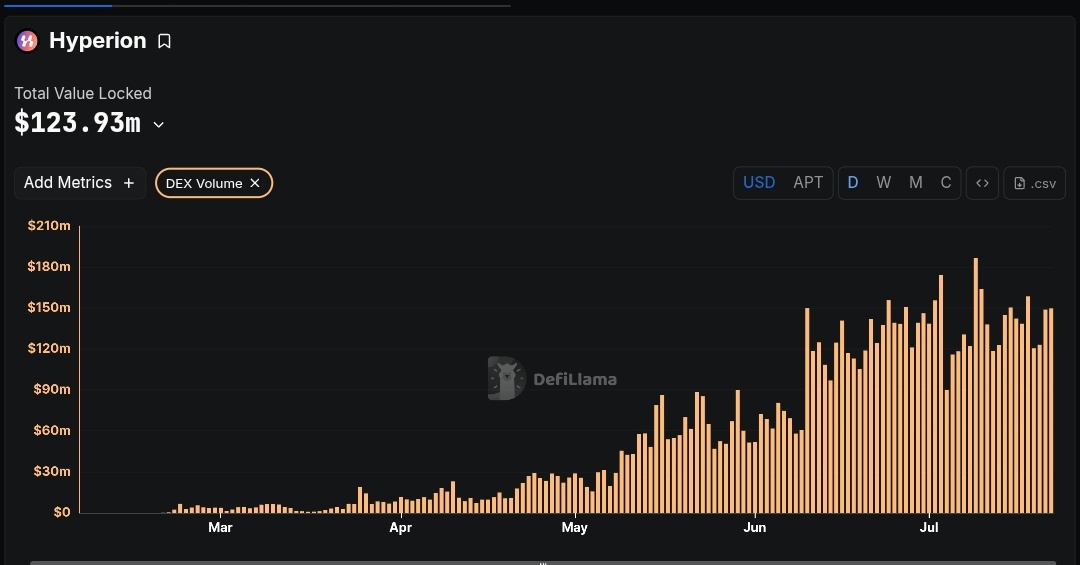Click the $210m y-axis label
This screenshot has height=565, width=1080.
(49, 225)
